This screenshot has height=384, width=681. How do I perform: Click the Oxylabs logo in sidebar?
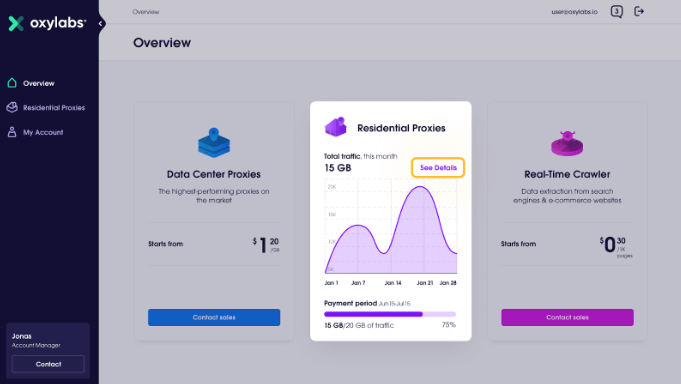pos(47,23)
